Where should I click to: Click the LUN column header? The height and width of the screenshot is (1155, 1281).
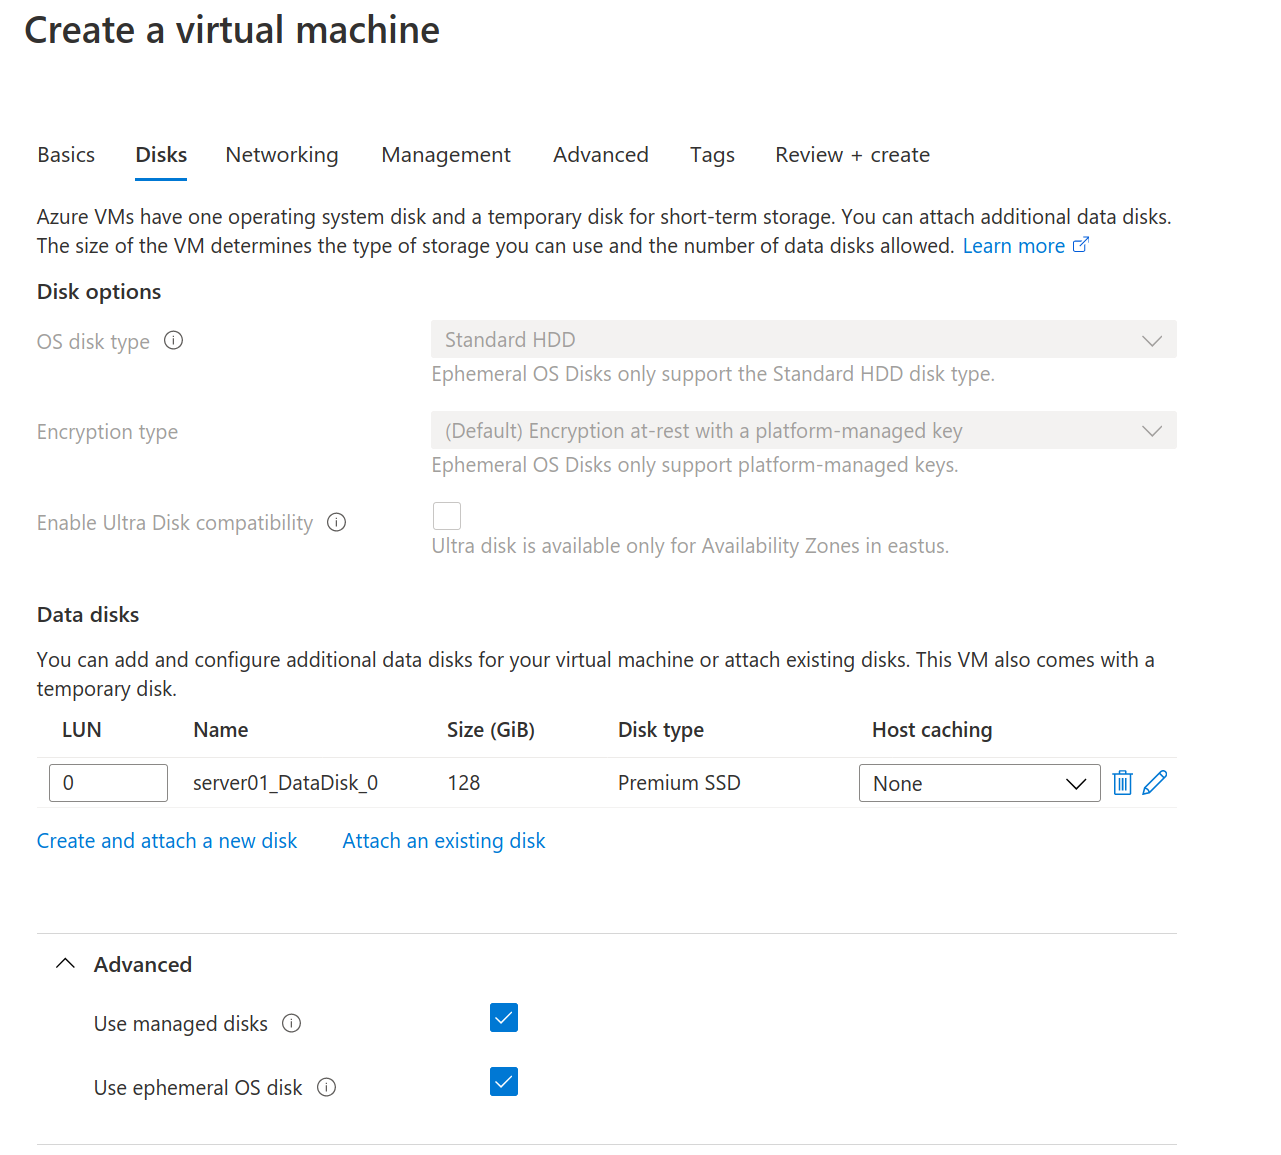click(82, 730)
